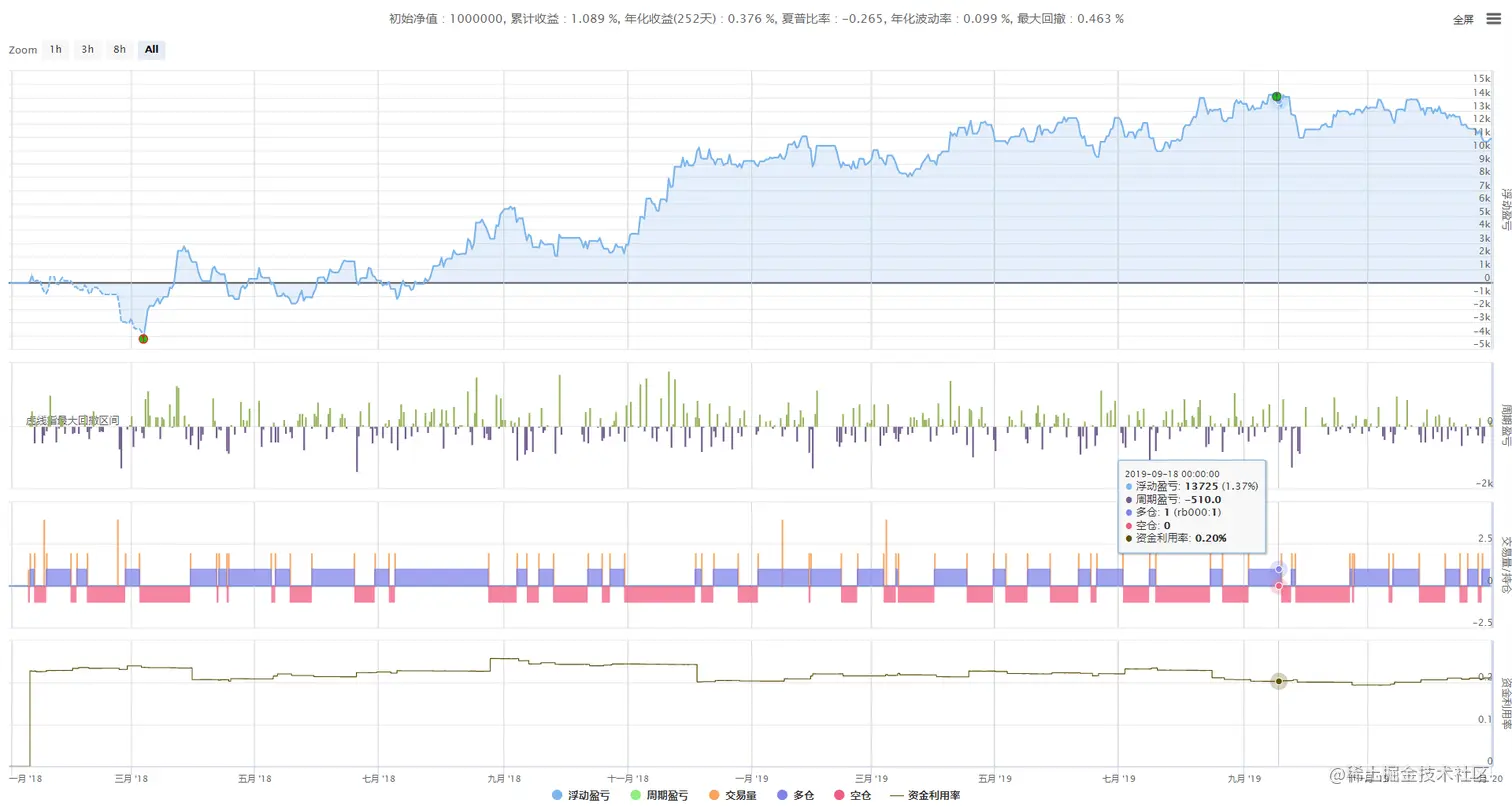Click the -2.5 label on the position axis

pos(1481,623)
